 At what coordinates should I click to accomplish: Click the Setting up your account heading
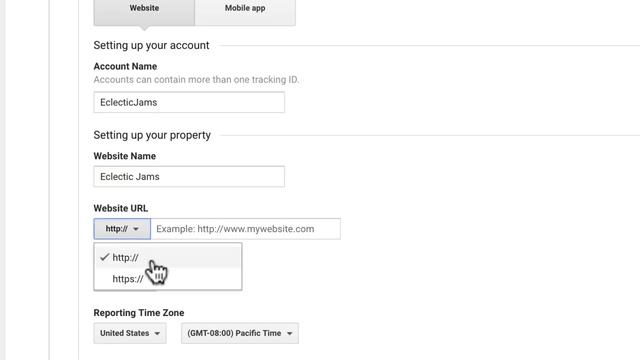tap(151, 45)
